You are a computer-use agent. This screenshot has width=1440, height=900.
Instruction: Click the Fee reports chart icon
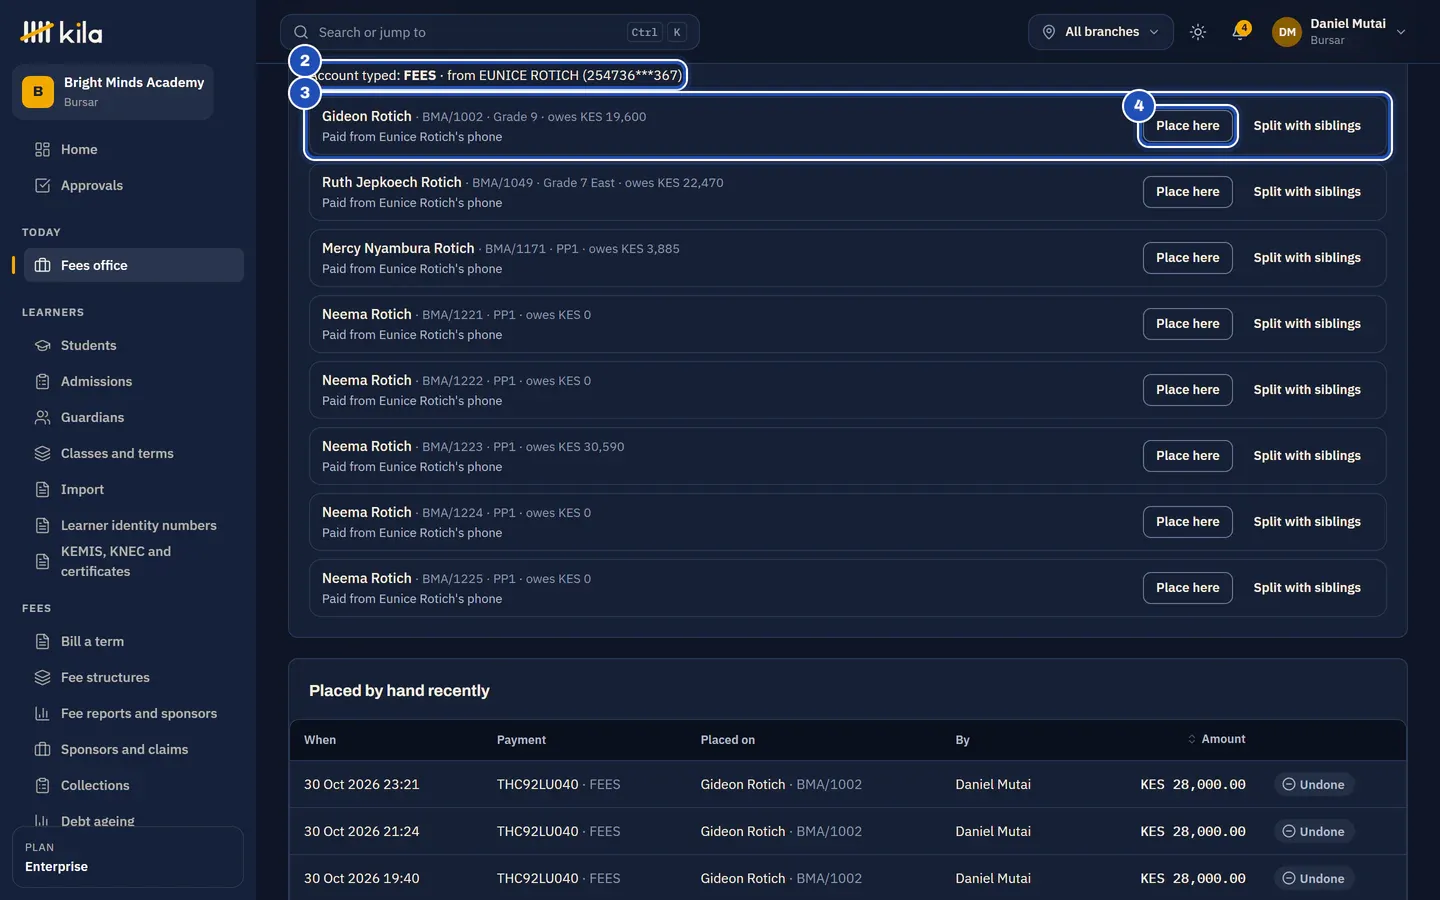pyautogui.click(x=42, y=713)
